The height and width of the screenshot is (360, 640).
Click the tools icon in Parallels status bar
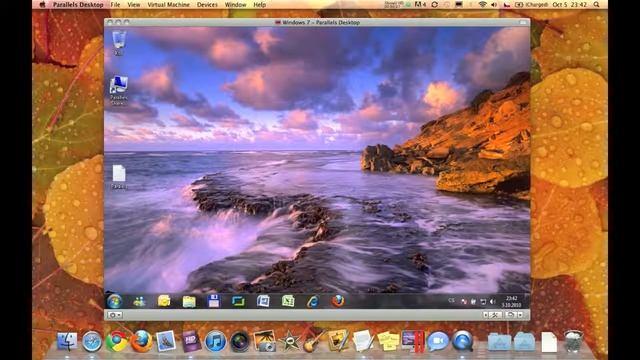496,315
